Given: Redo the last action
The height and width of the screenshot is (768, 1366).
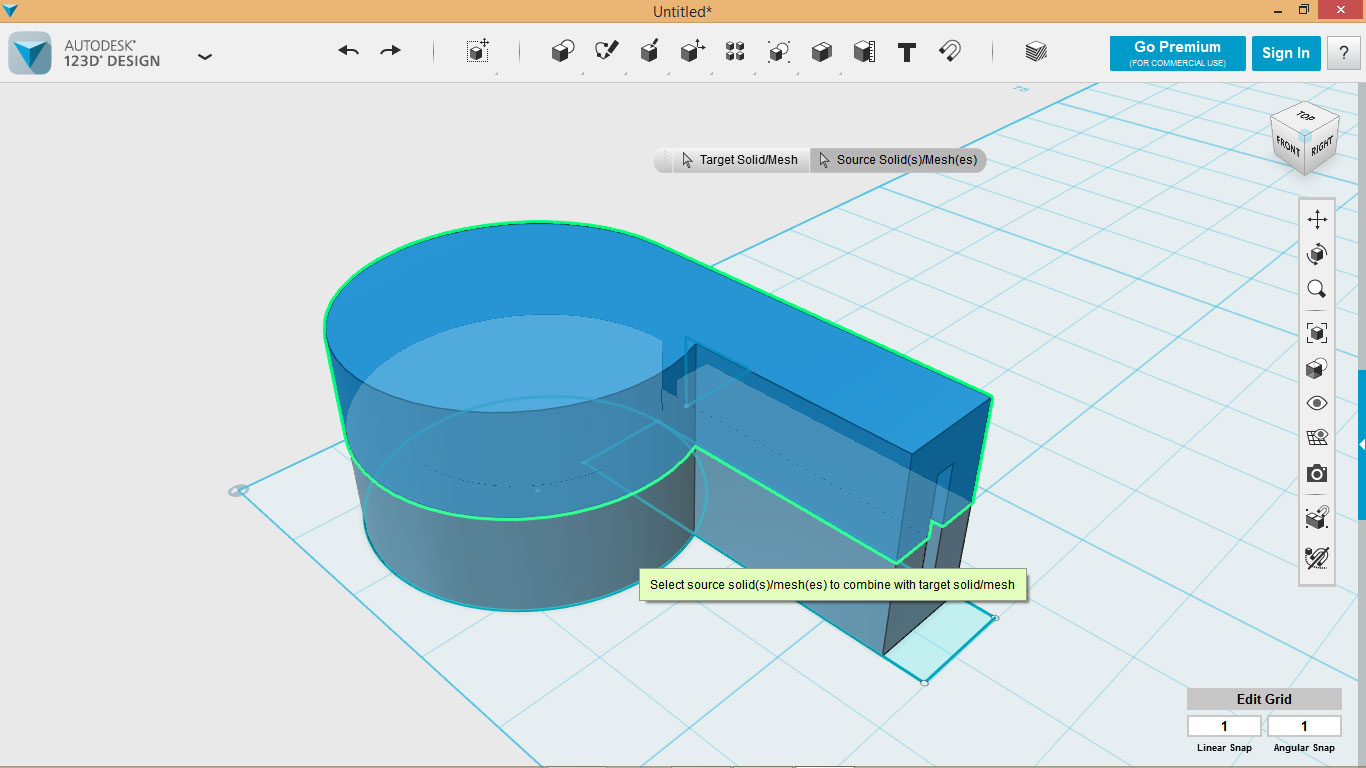Looking at the screenshot, I should 389,49.
